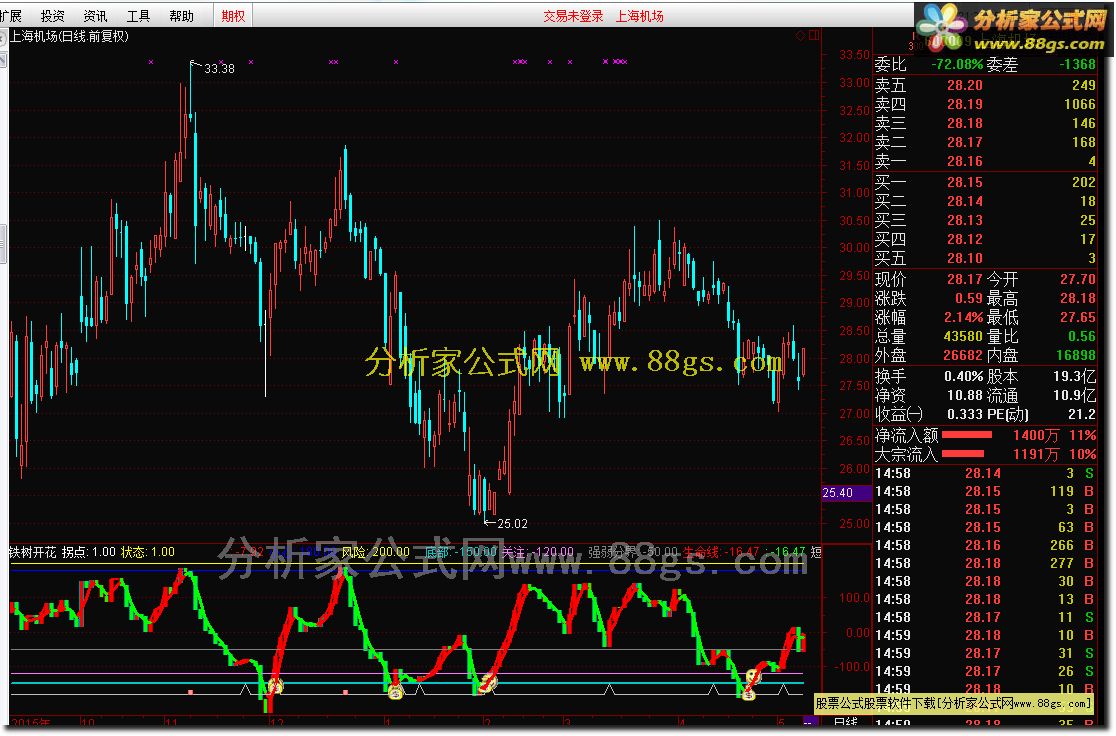Select the 买二 28.14 bid row
Viewport: 1116px width, 736px height.
[x=985, y=201]
